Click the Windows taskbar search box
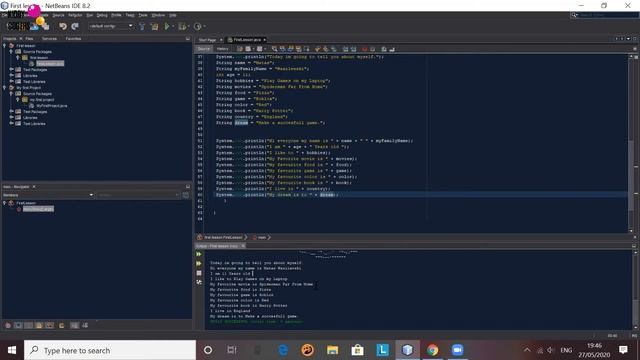Screen dimensions: 640x360 coord(110,350)
